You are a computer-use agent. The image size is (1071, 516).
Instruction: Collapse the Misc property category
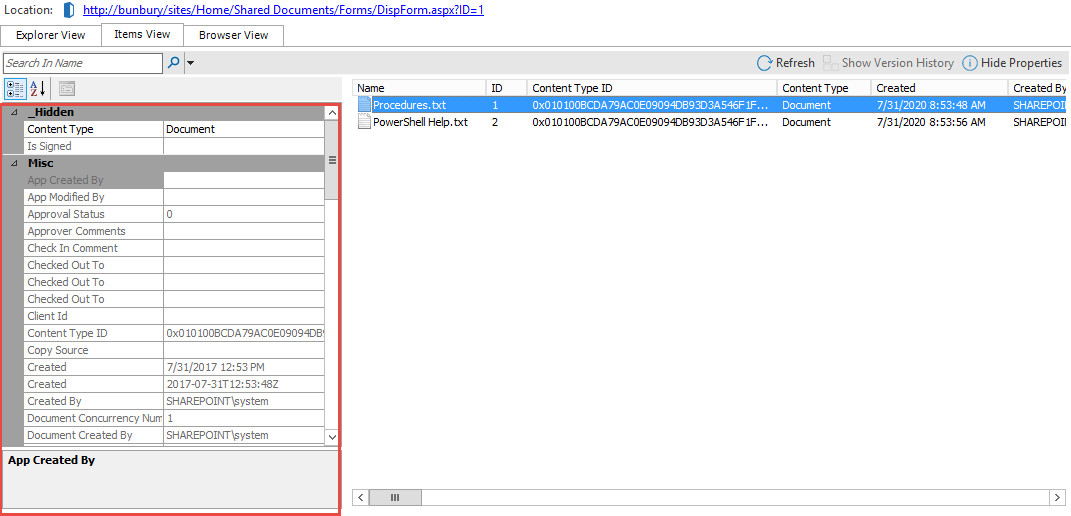pyautogui.click(x=14, y=163)
